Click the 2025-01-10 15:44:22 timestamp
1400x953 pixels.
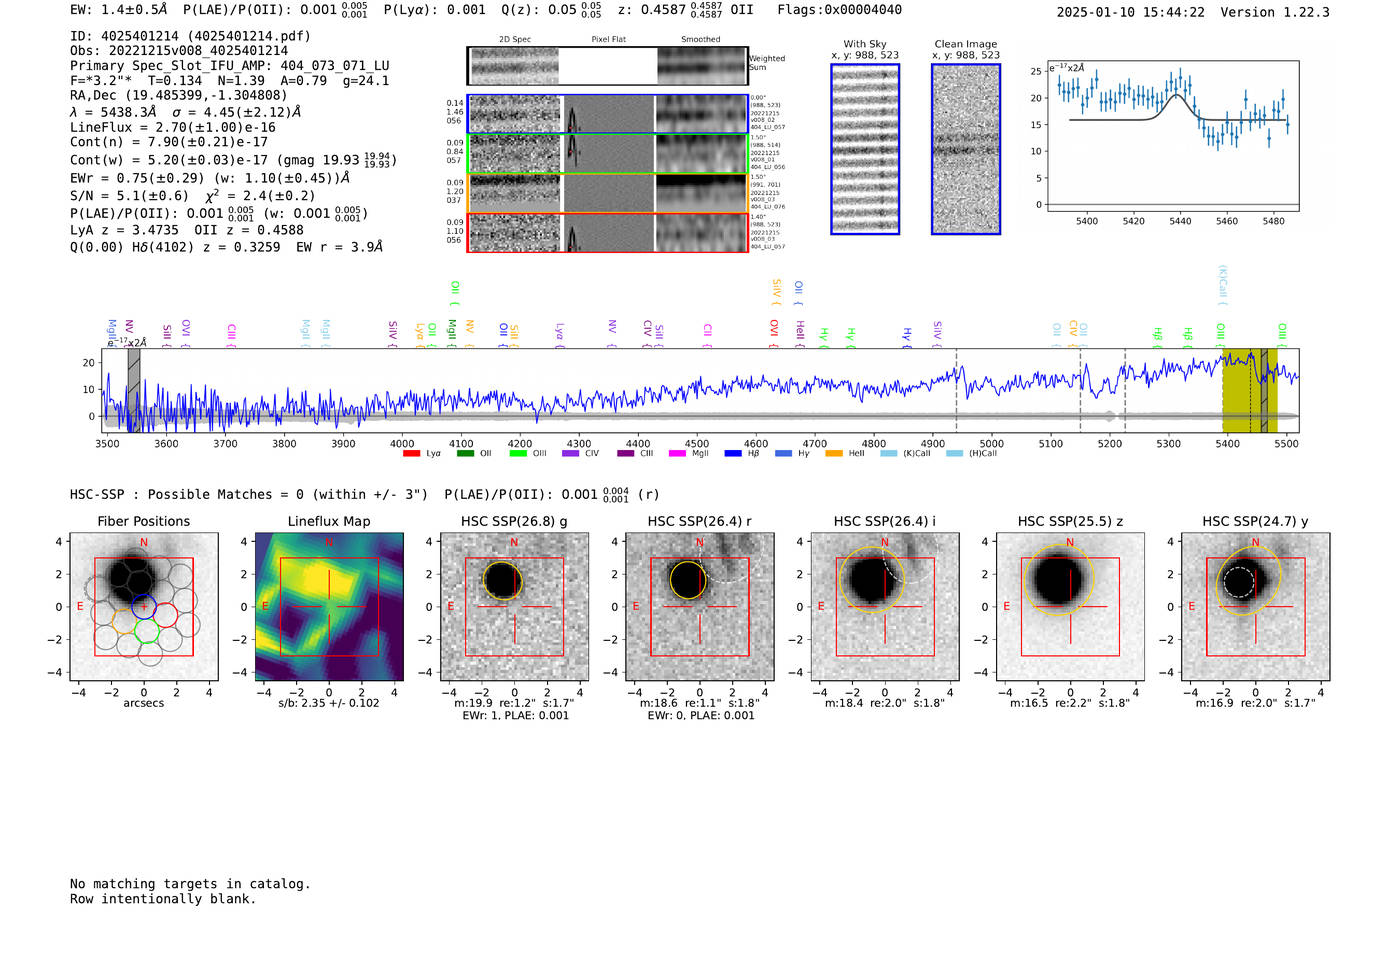[1131, 12]
